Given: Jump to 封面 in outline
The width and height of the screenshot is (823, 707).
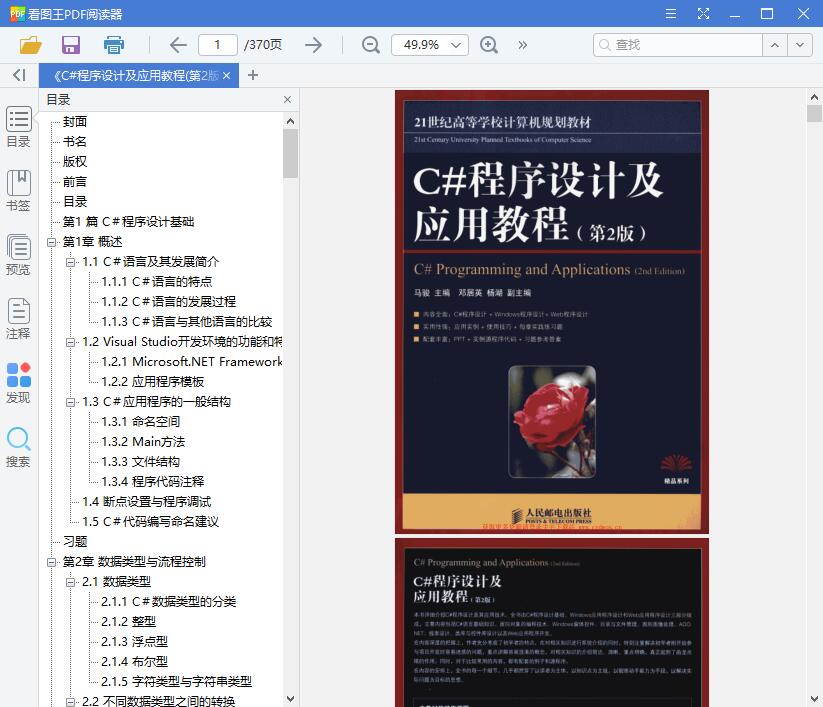Looking at the screenshot, I should tap(75, 122).
